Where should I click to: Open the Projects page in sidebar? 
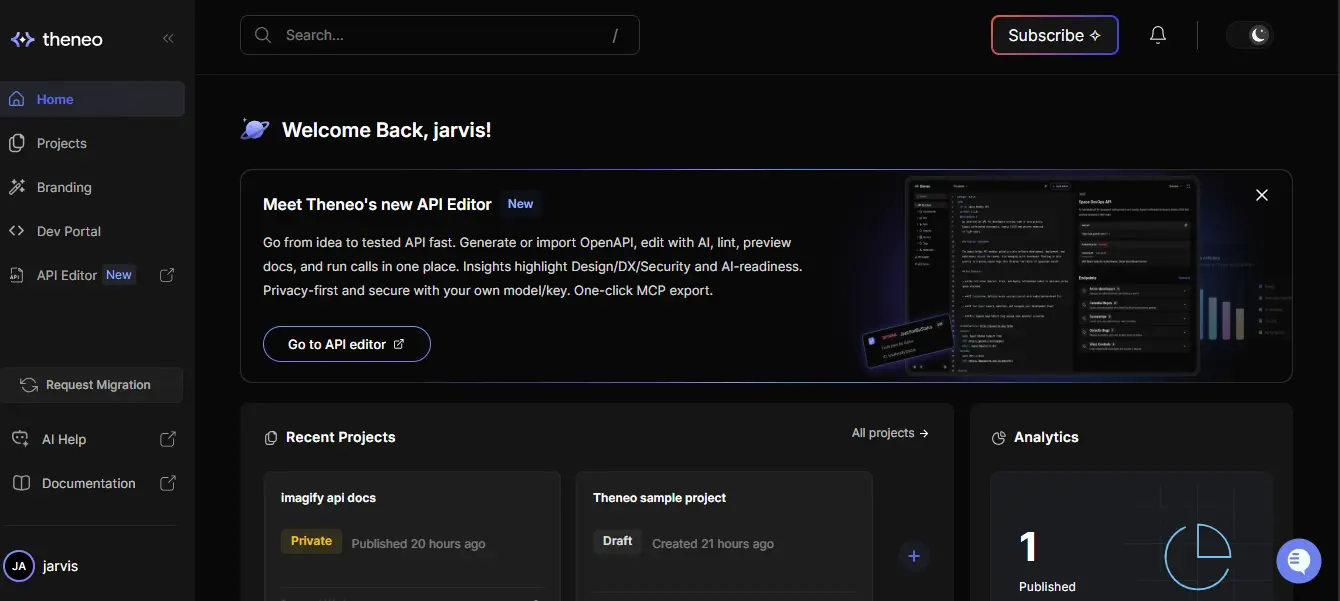[62, 143]
